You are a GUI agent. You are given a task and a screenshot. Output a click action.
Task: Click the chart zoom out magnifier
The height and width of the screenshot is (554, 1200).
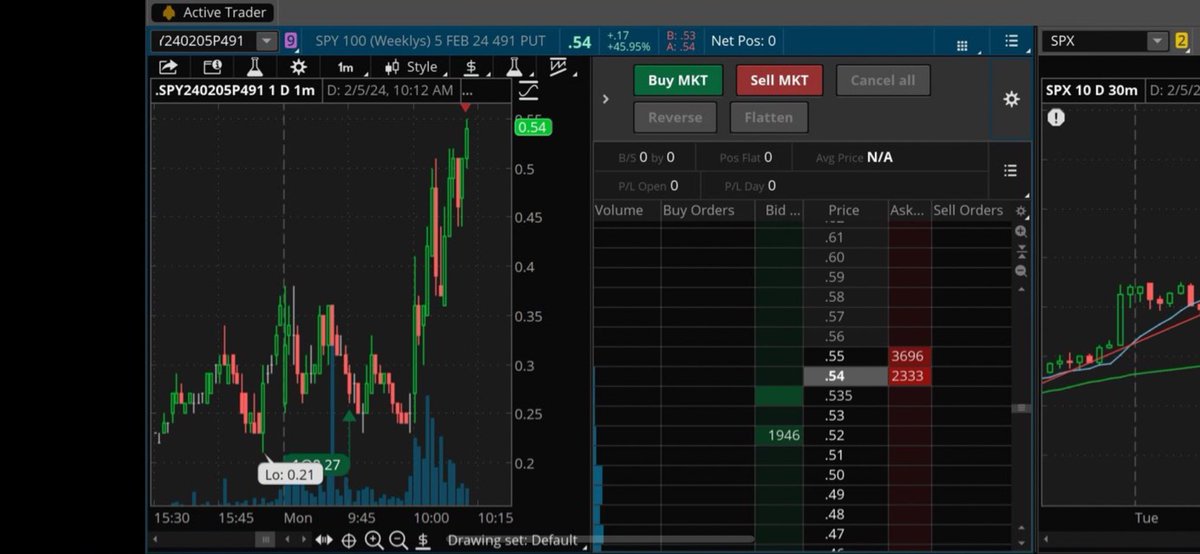398,540
